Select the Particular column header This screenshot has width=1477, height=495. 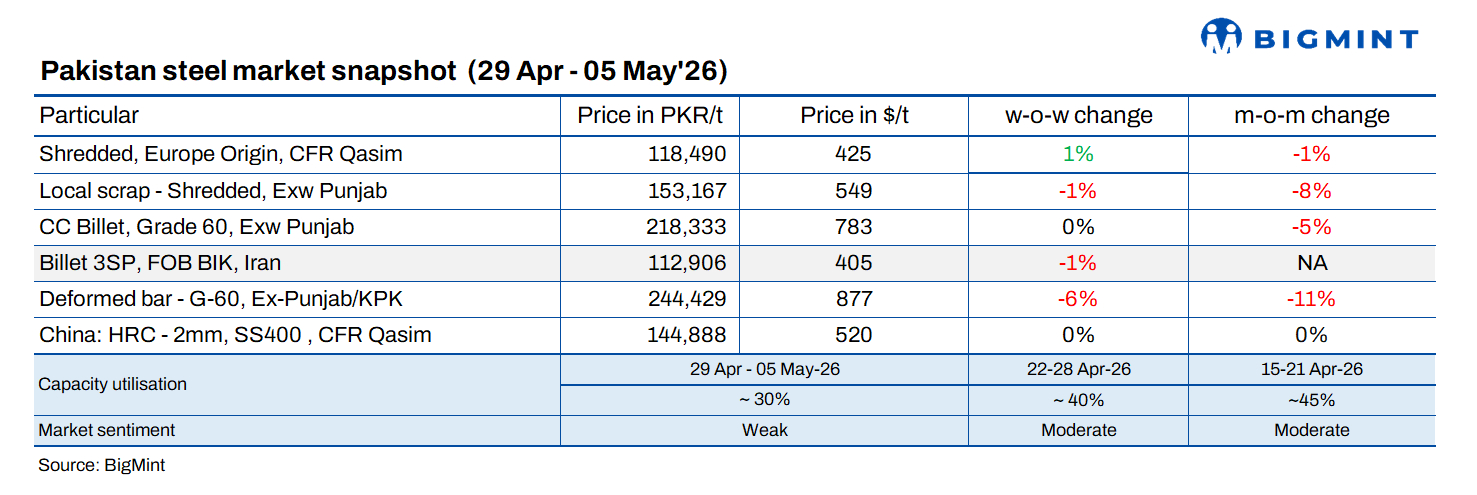(89, 115)
